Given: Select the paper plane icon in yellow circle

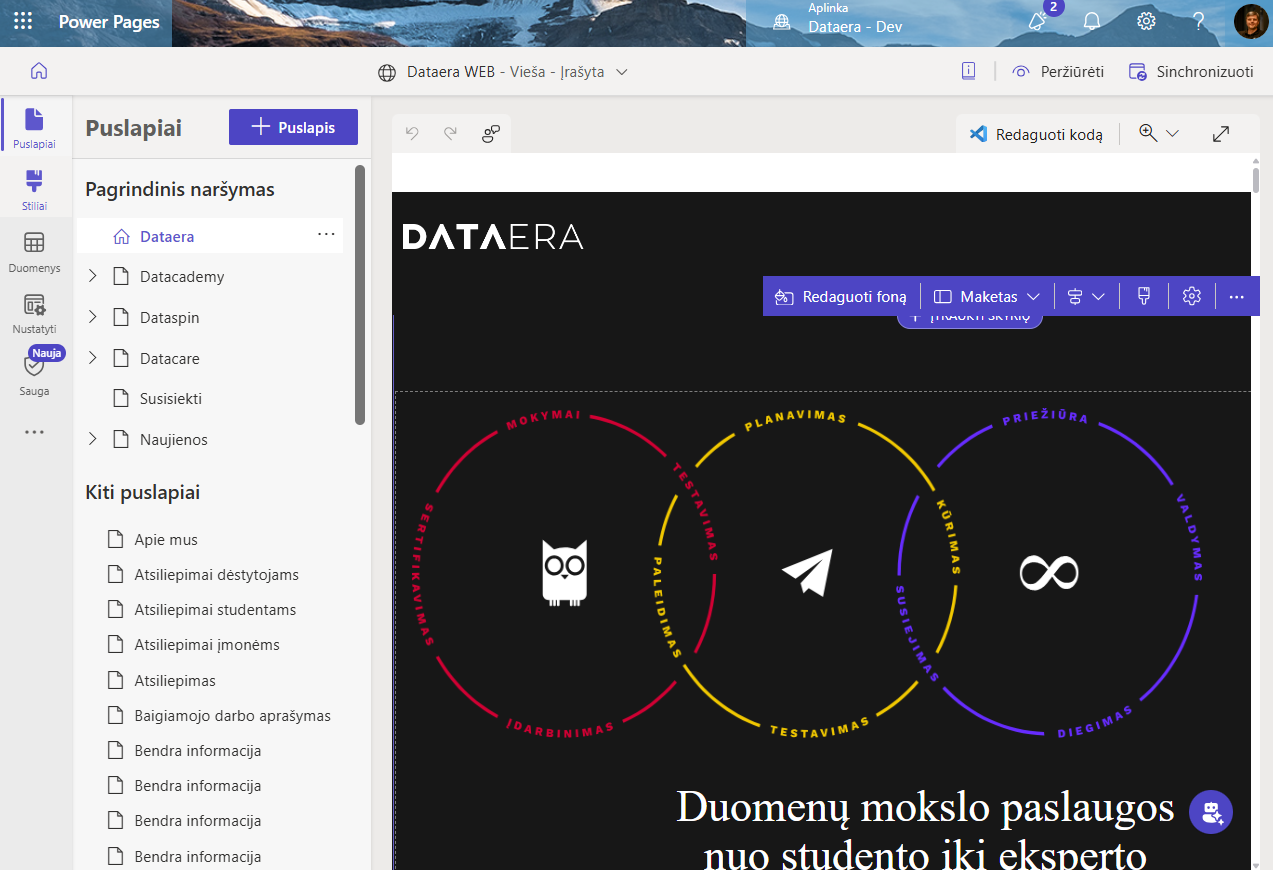Looking at the screenshot, I should (807, 573).
